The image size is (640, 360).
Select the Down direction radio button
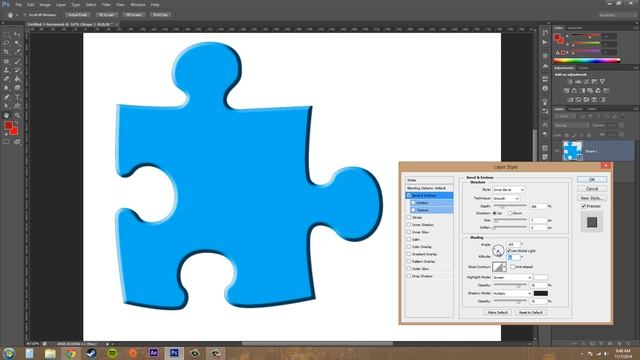coord(510,213)
